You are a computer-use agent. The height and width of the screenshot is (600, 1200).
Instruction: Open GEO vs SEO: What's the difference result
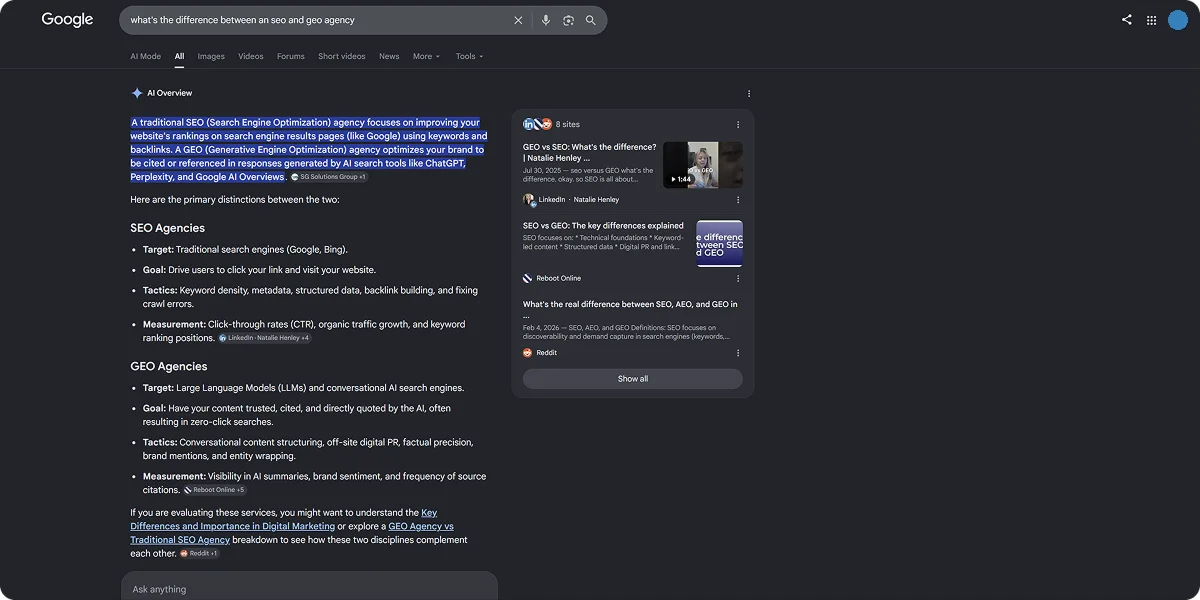590,152
